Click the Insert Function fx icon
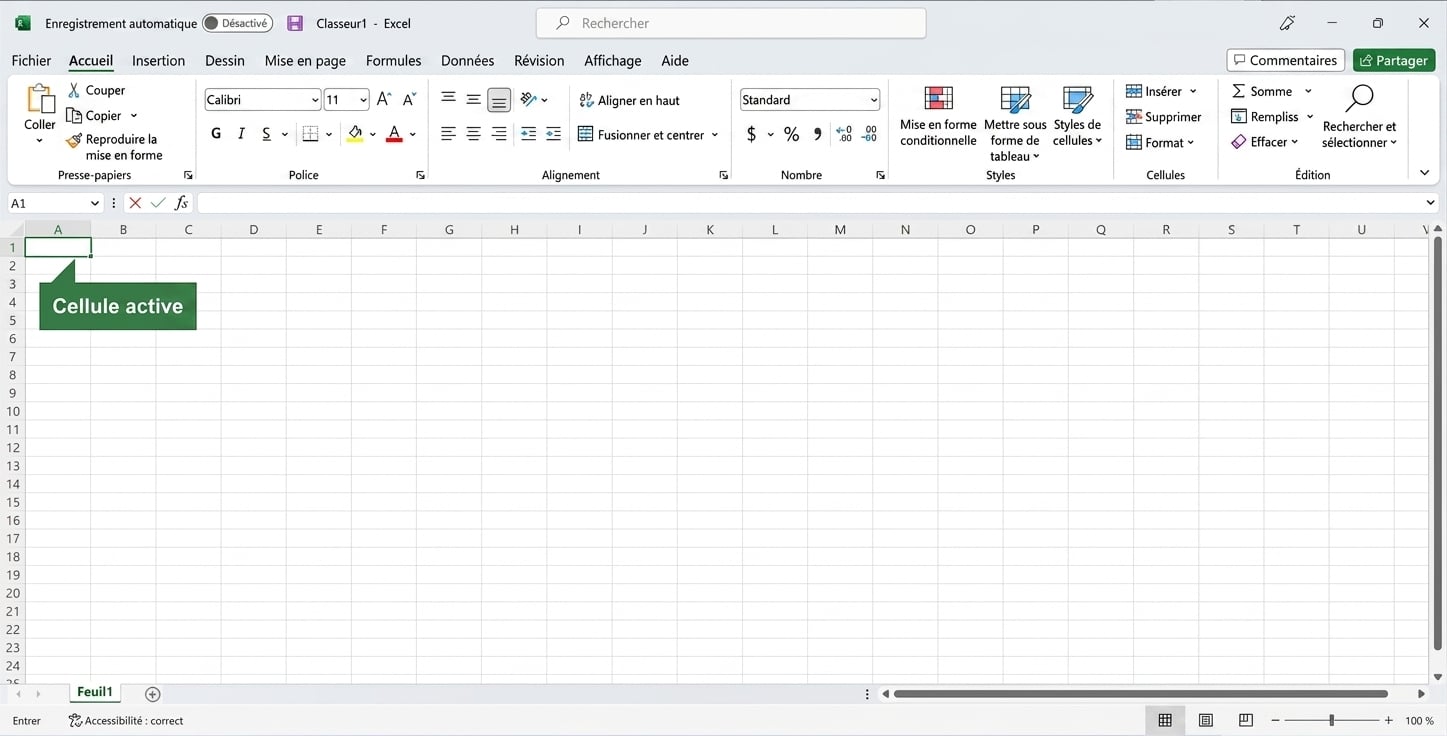Image resolution: width=1447 pixels, height=736 pixels. tap(181, 203)
